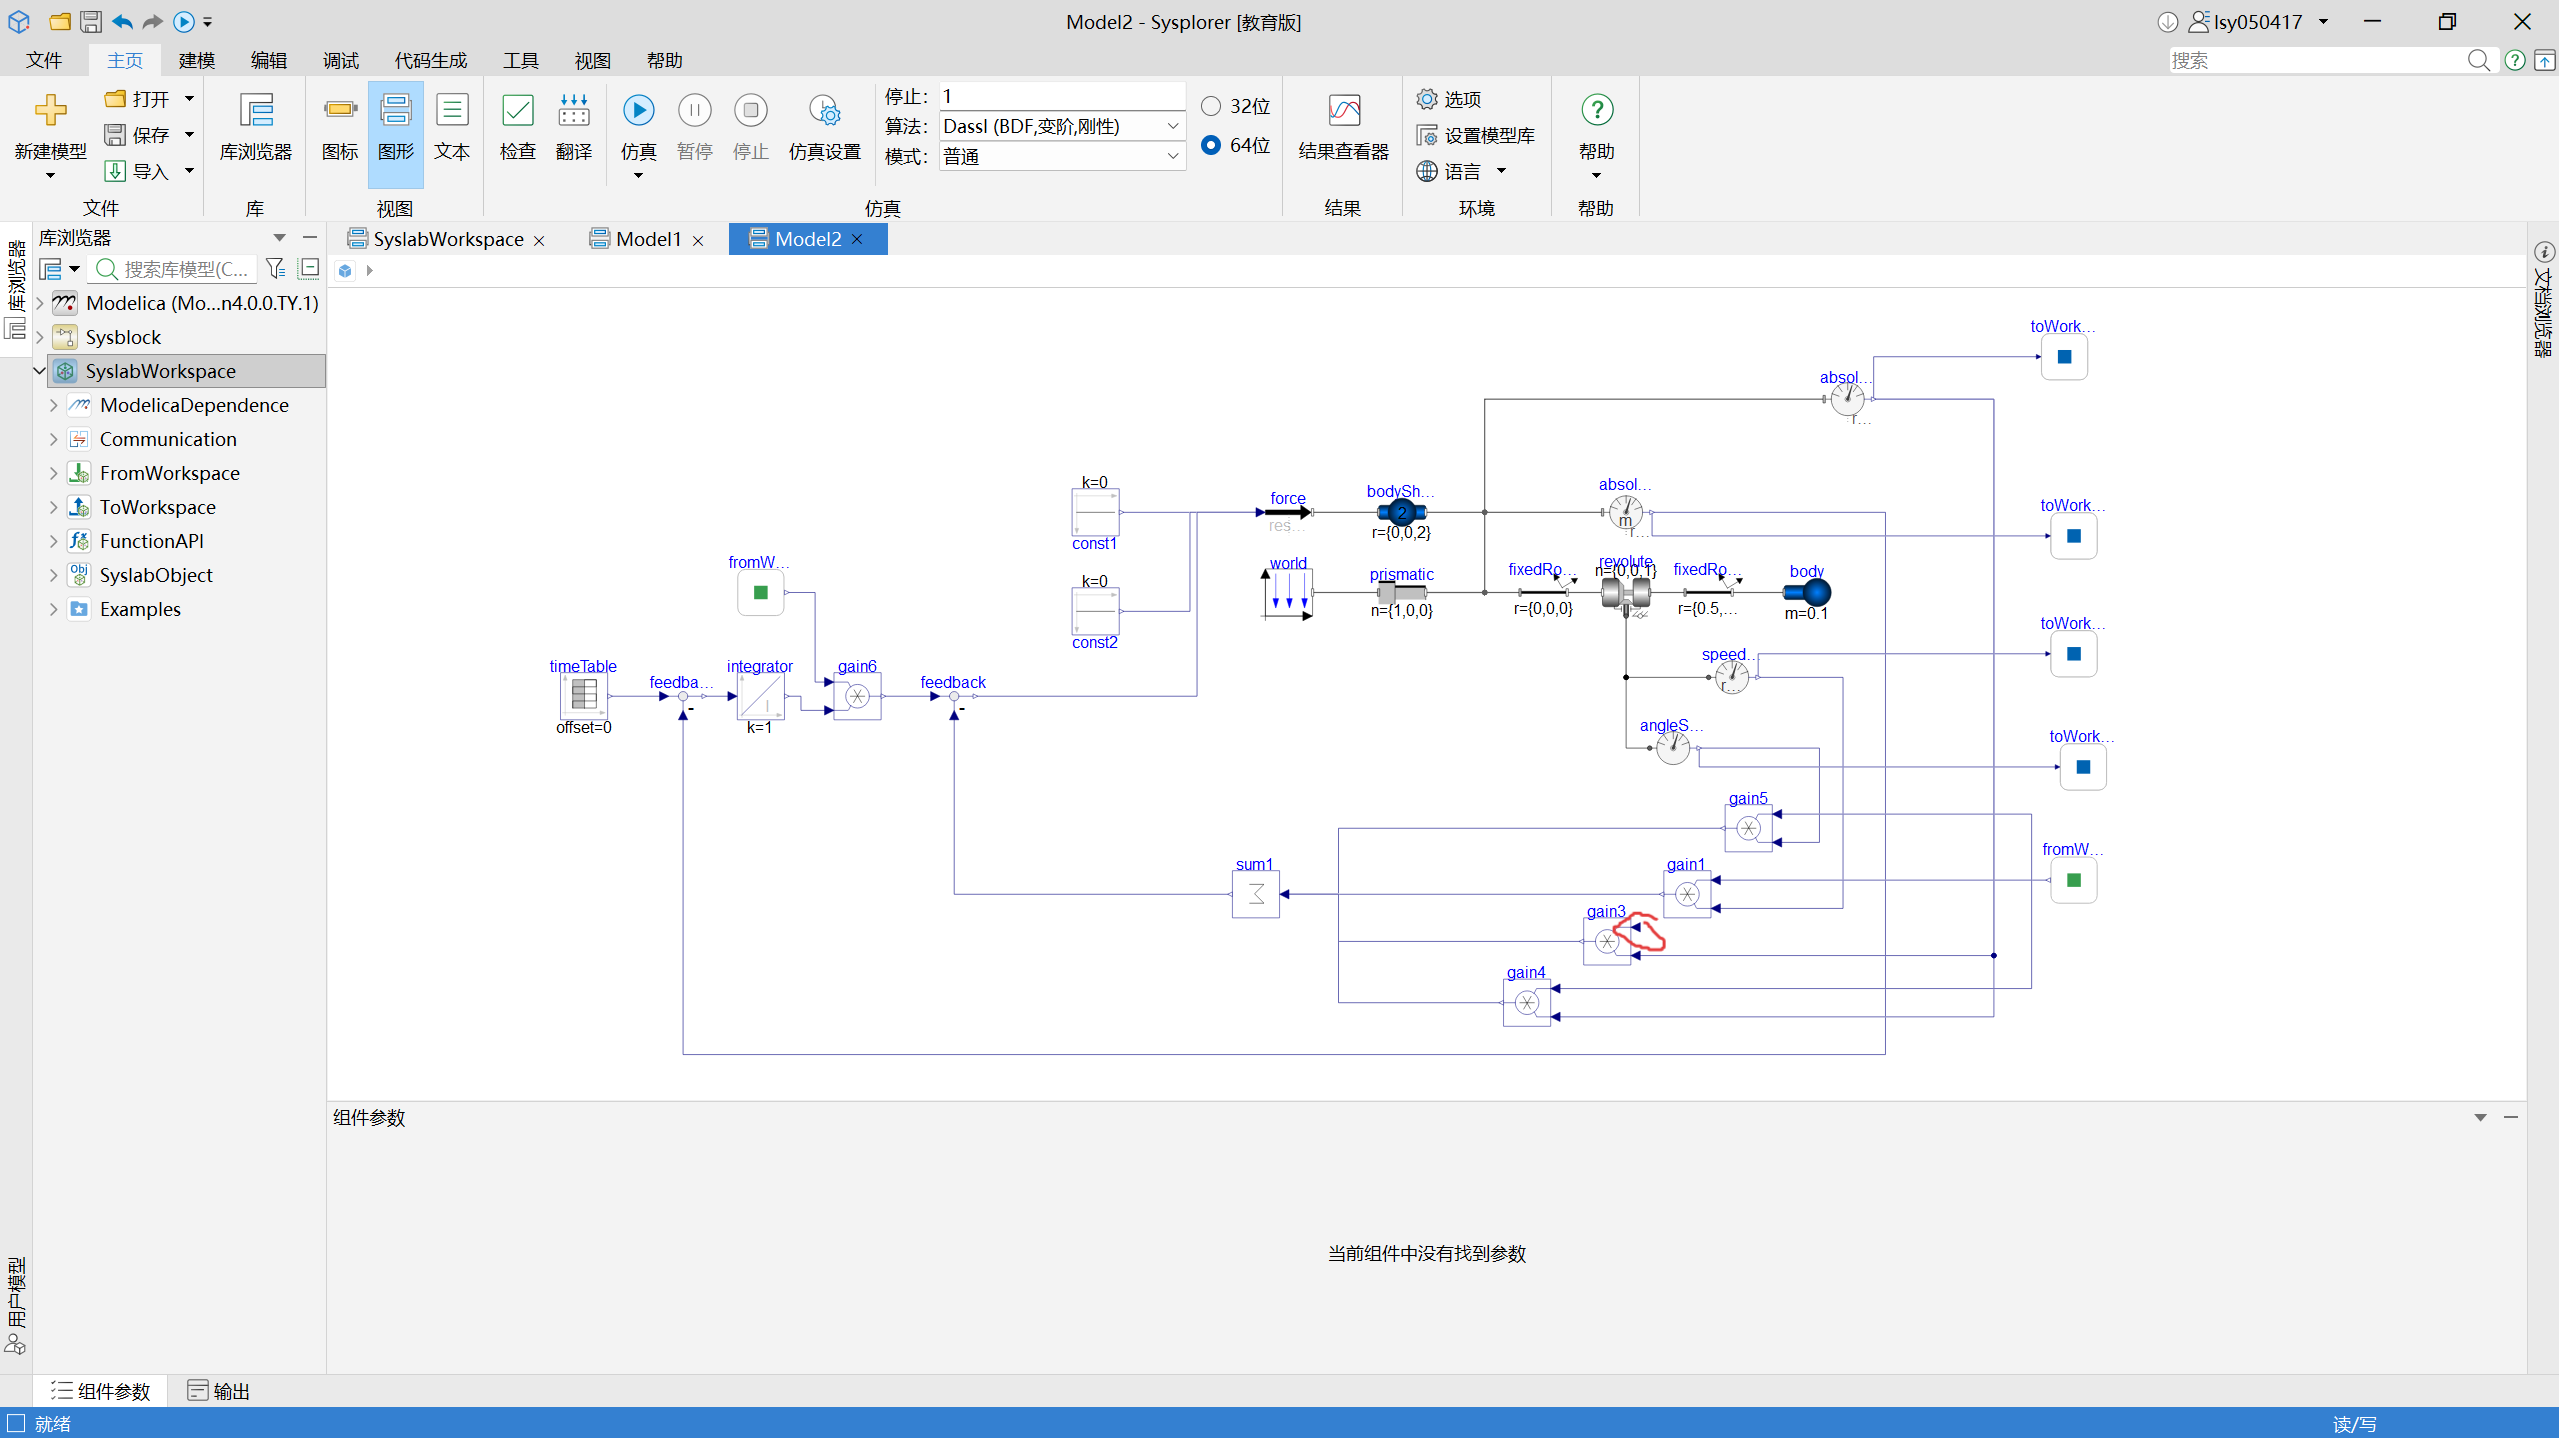Open the 文档浏览器 side panel on right
2559x1438 pixels.
(2545, 299)
